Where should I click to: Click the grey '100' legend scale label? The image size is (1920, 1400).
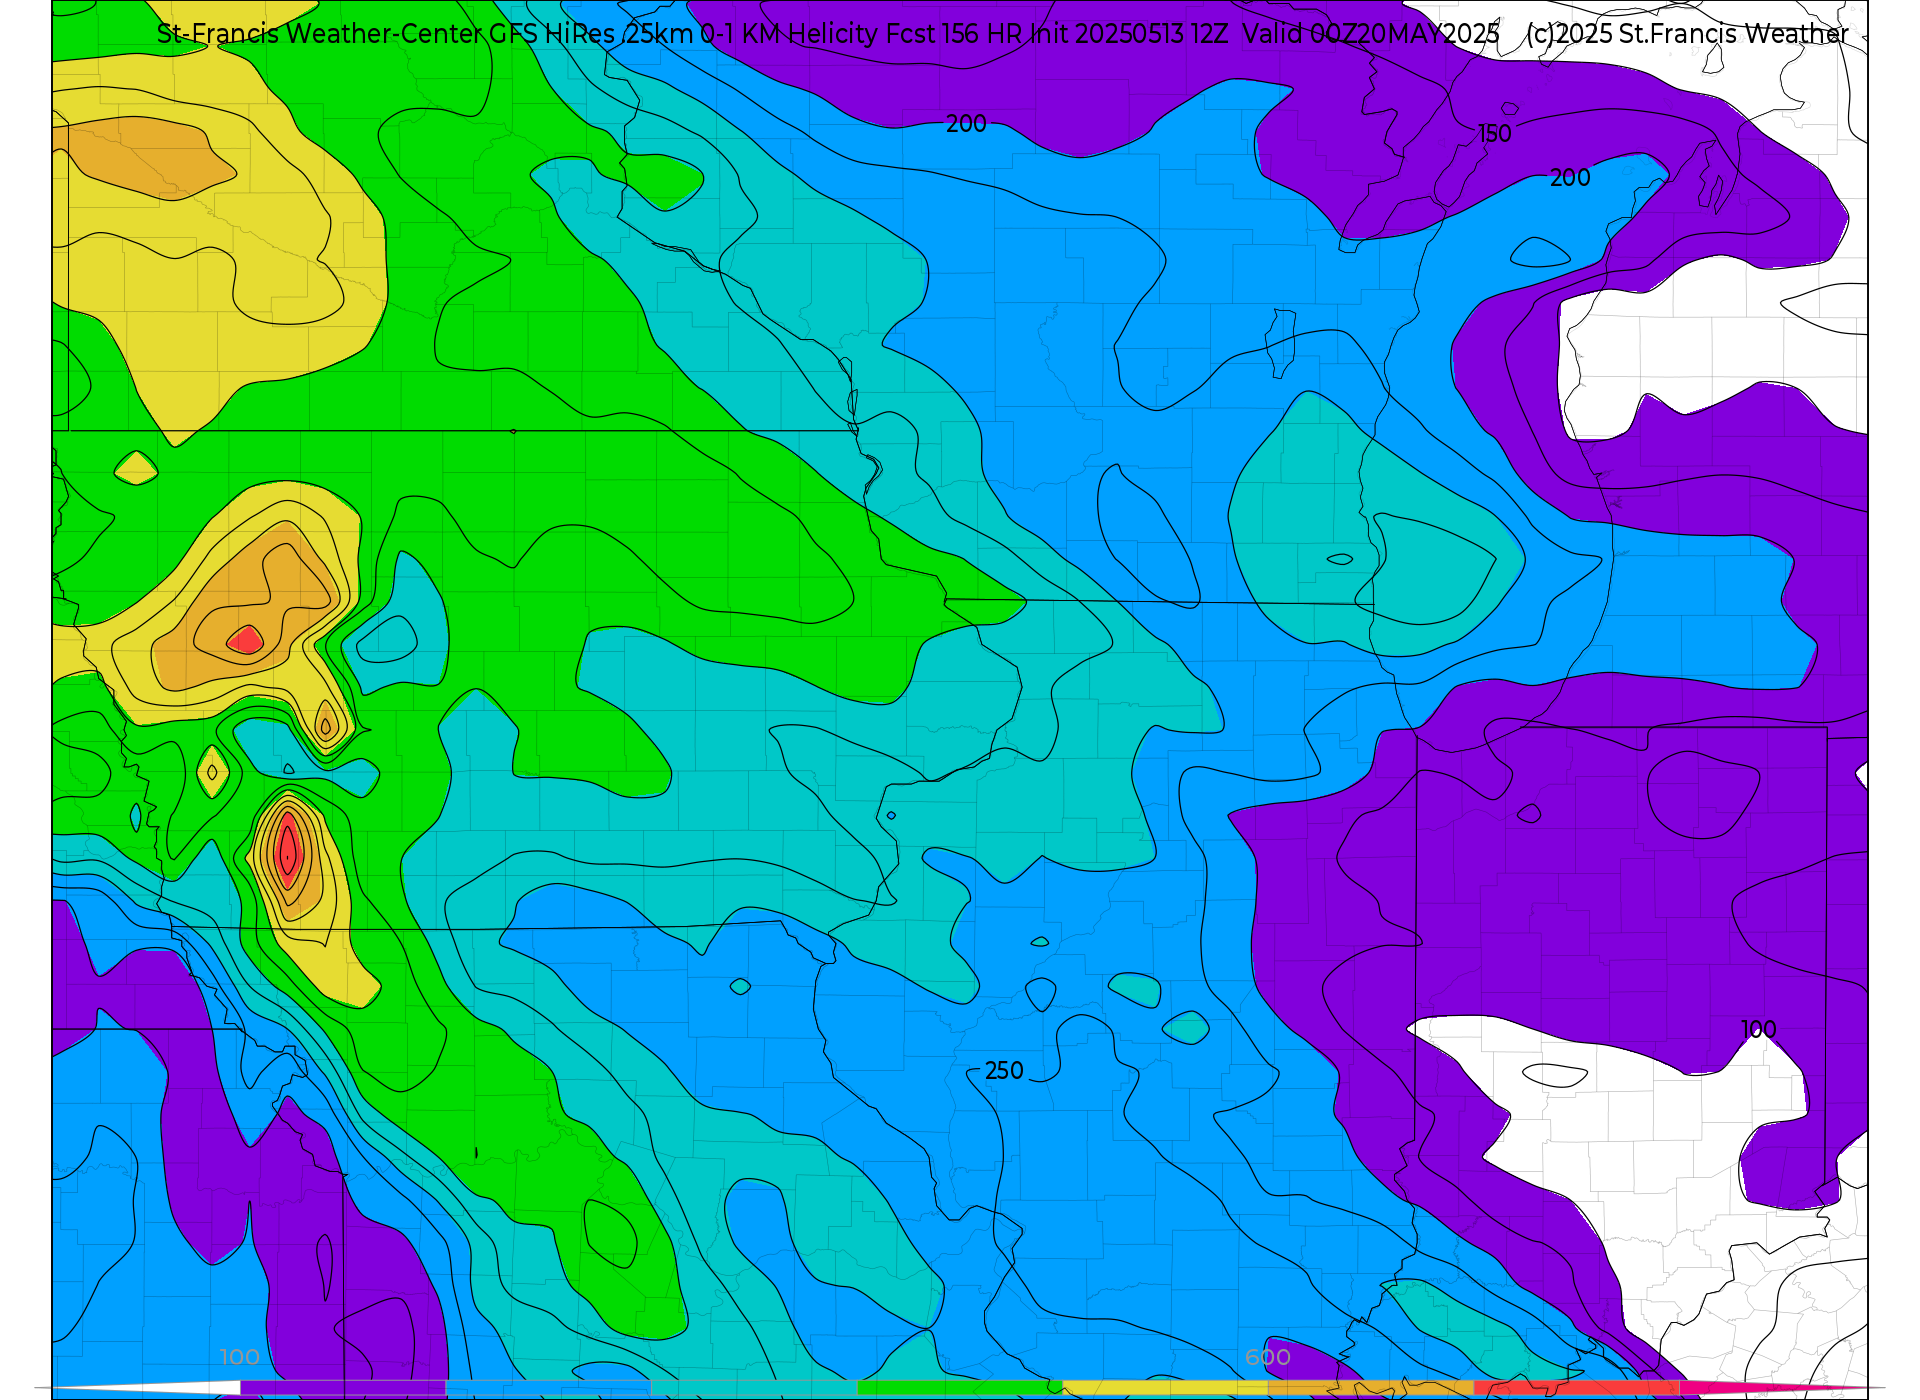pyautogui.click(x=239, y=1357)
